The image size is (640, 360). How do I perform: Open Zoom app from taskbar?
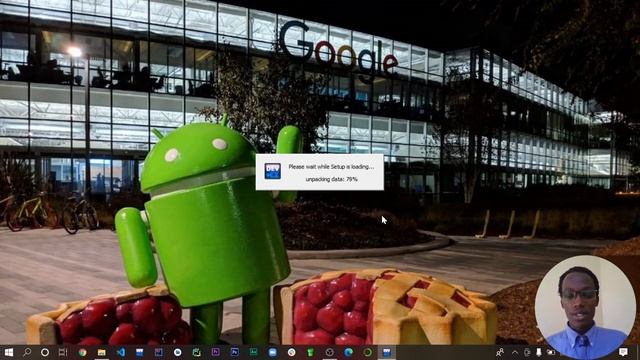tap(273, 352)
